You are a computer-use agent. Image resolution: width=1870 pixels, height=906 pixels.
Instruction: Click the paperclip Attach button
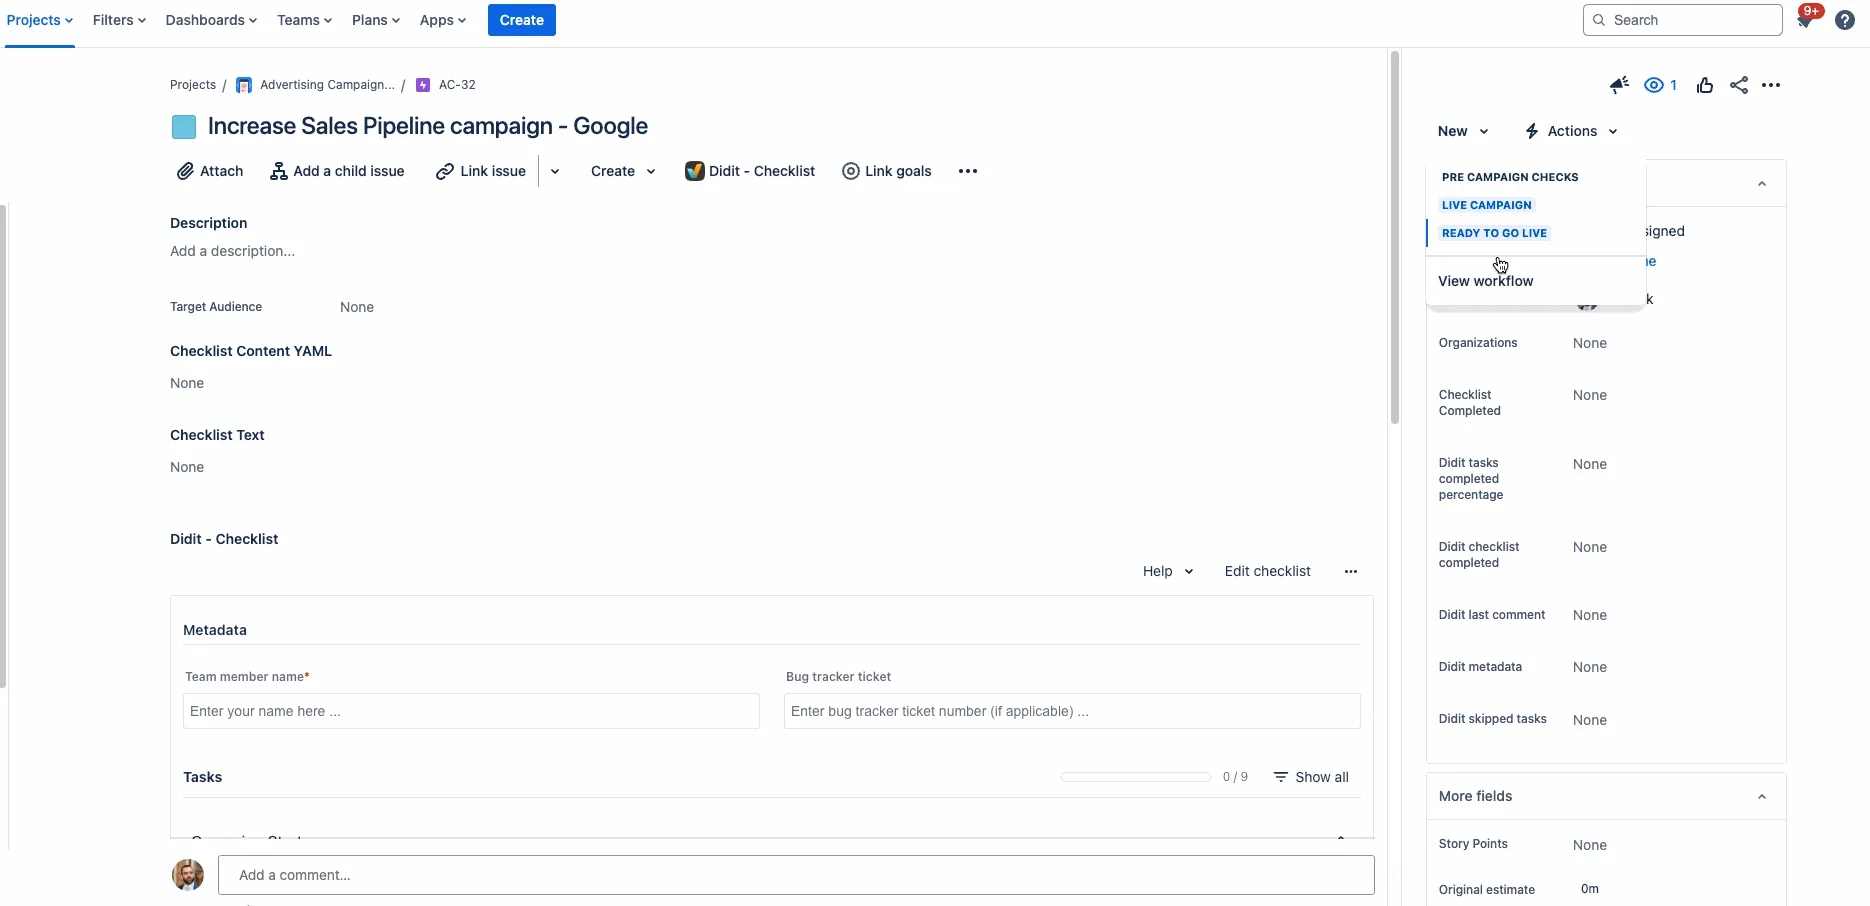210,171
